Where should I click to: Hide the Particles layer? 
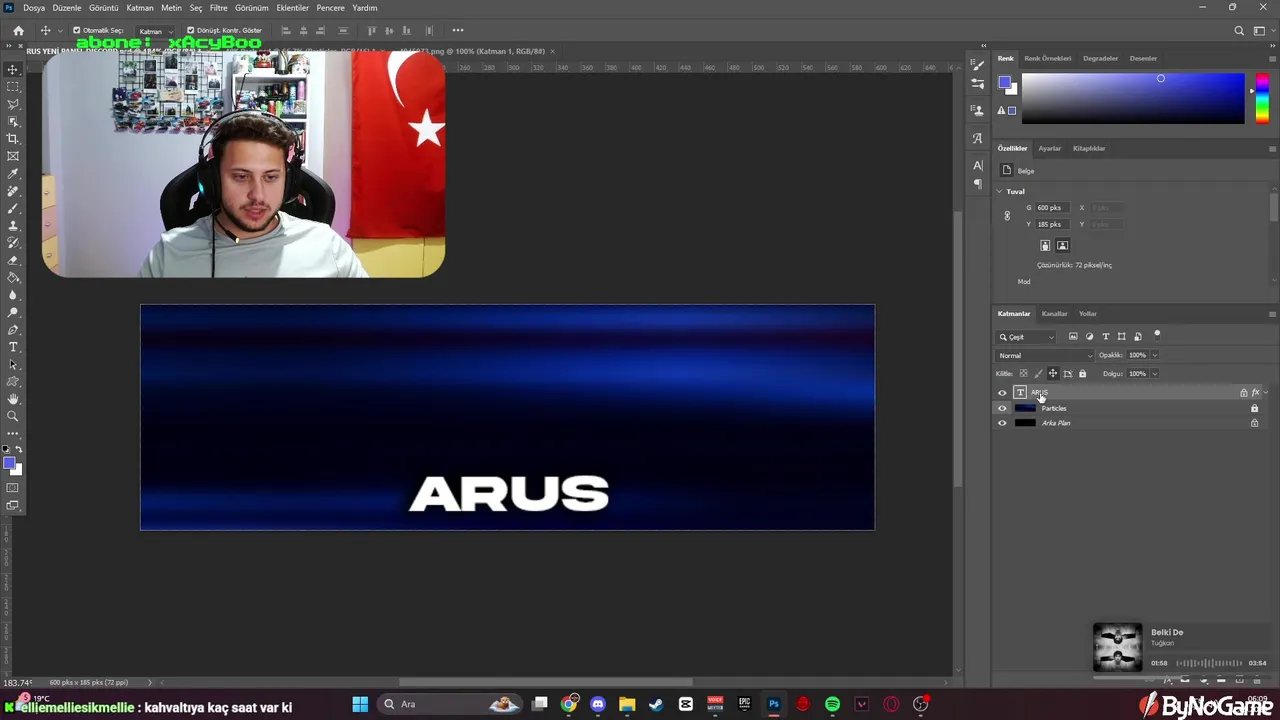[x=1002, y=408]
